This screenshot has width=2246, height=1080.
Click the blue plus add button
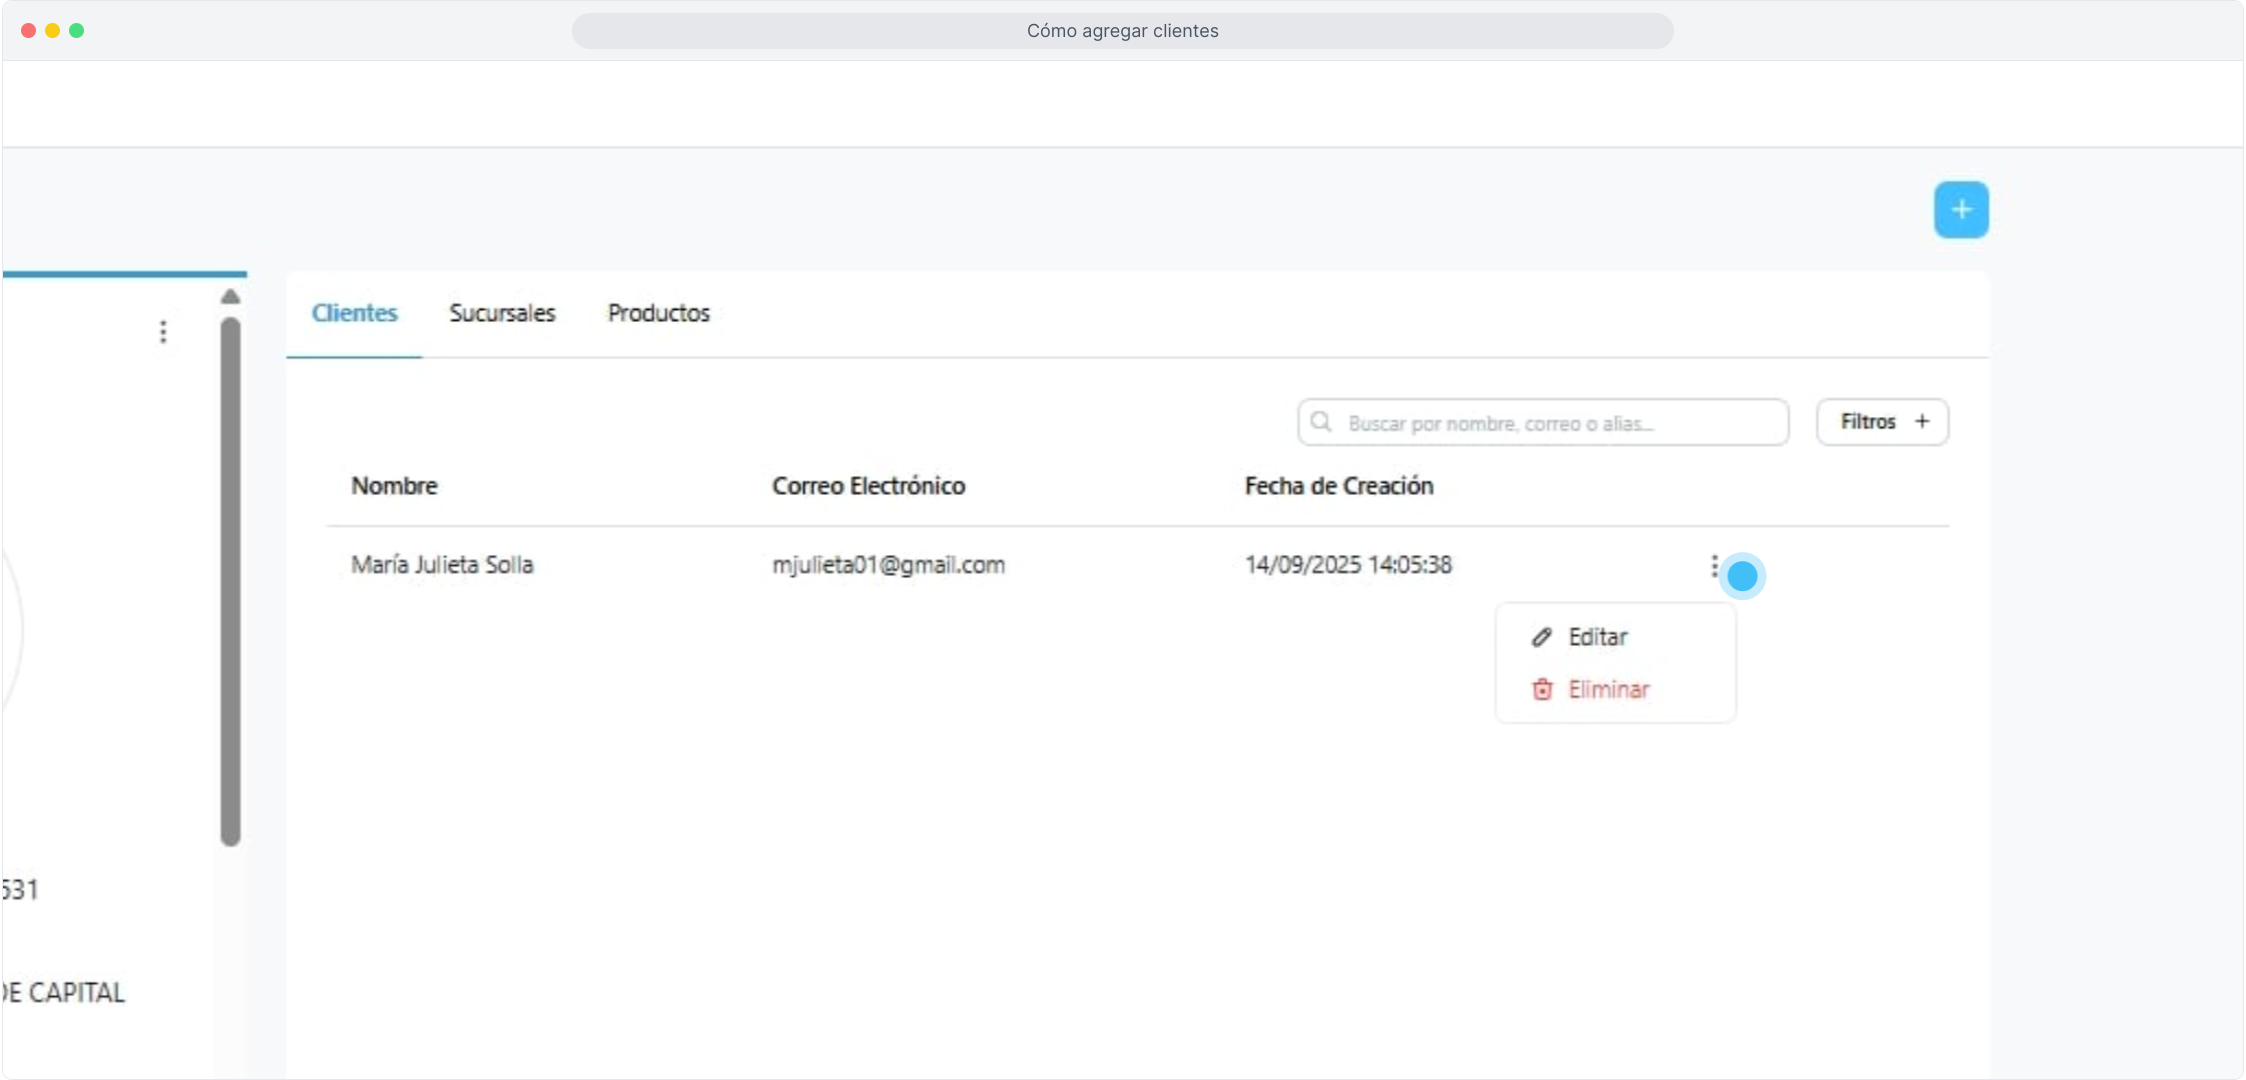tap(1960, 210)
